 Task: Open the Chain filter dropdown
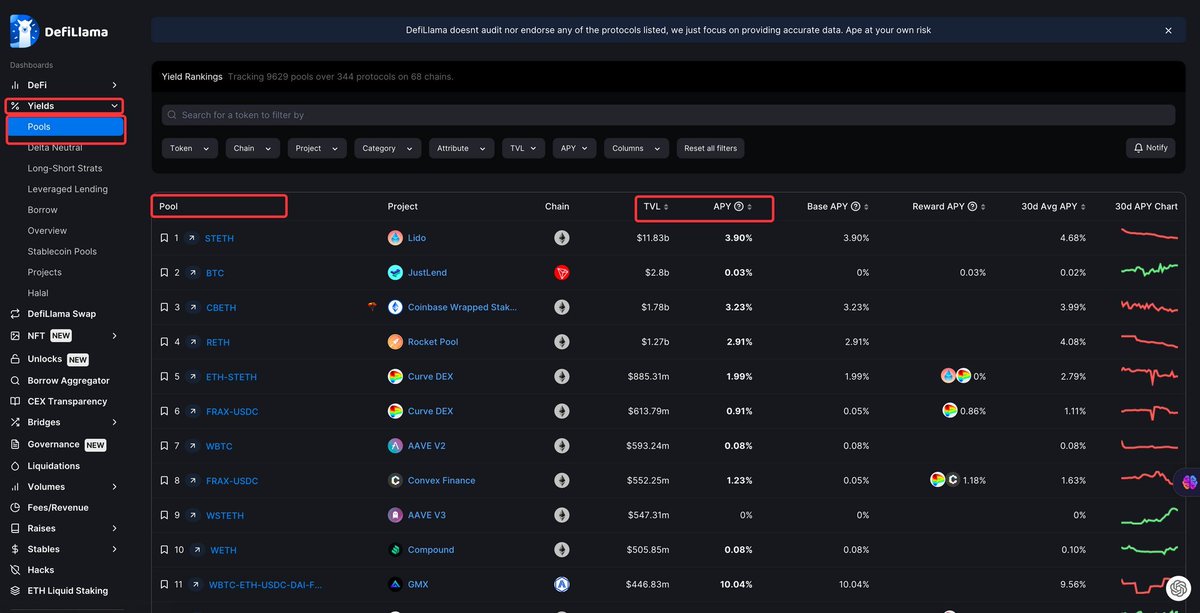coord(252,148)
